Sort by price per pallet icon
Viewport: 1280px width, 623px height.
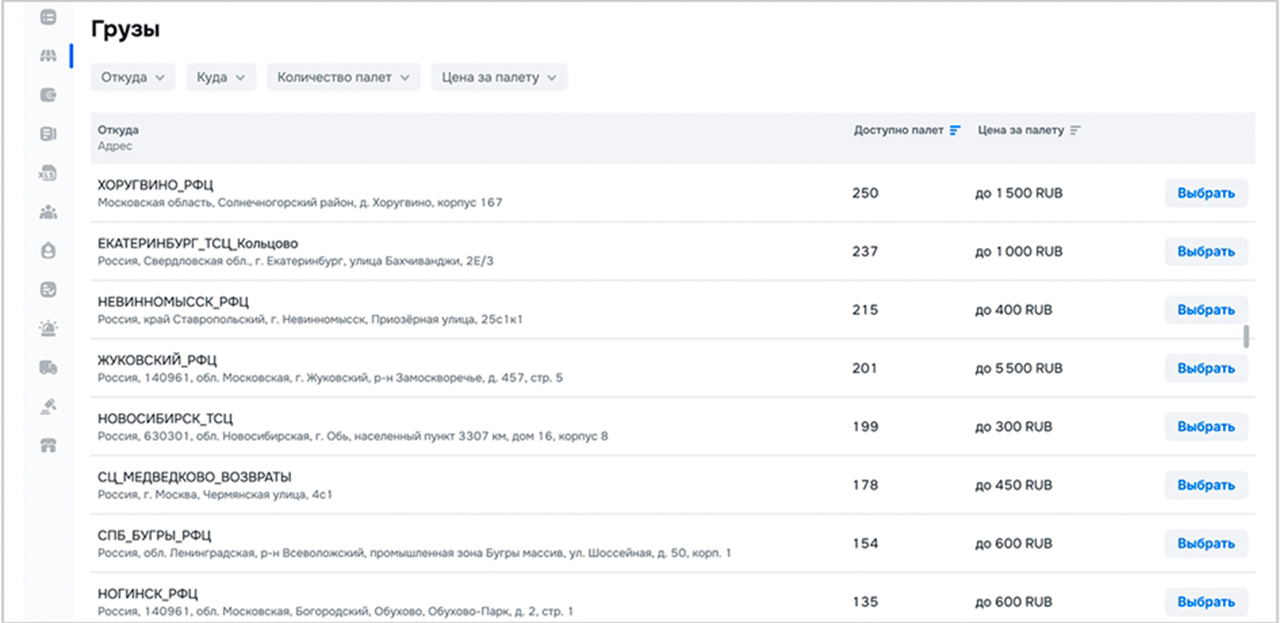tap(1076, 130)
